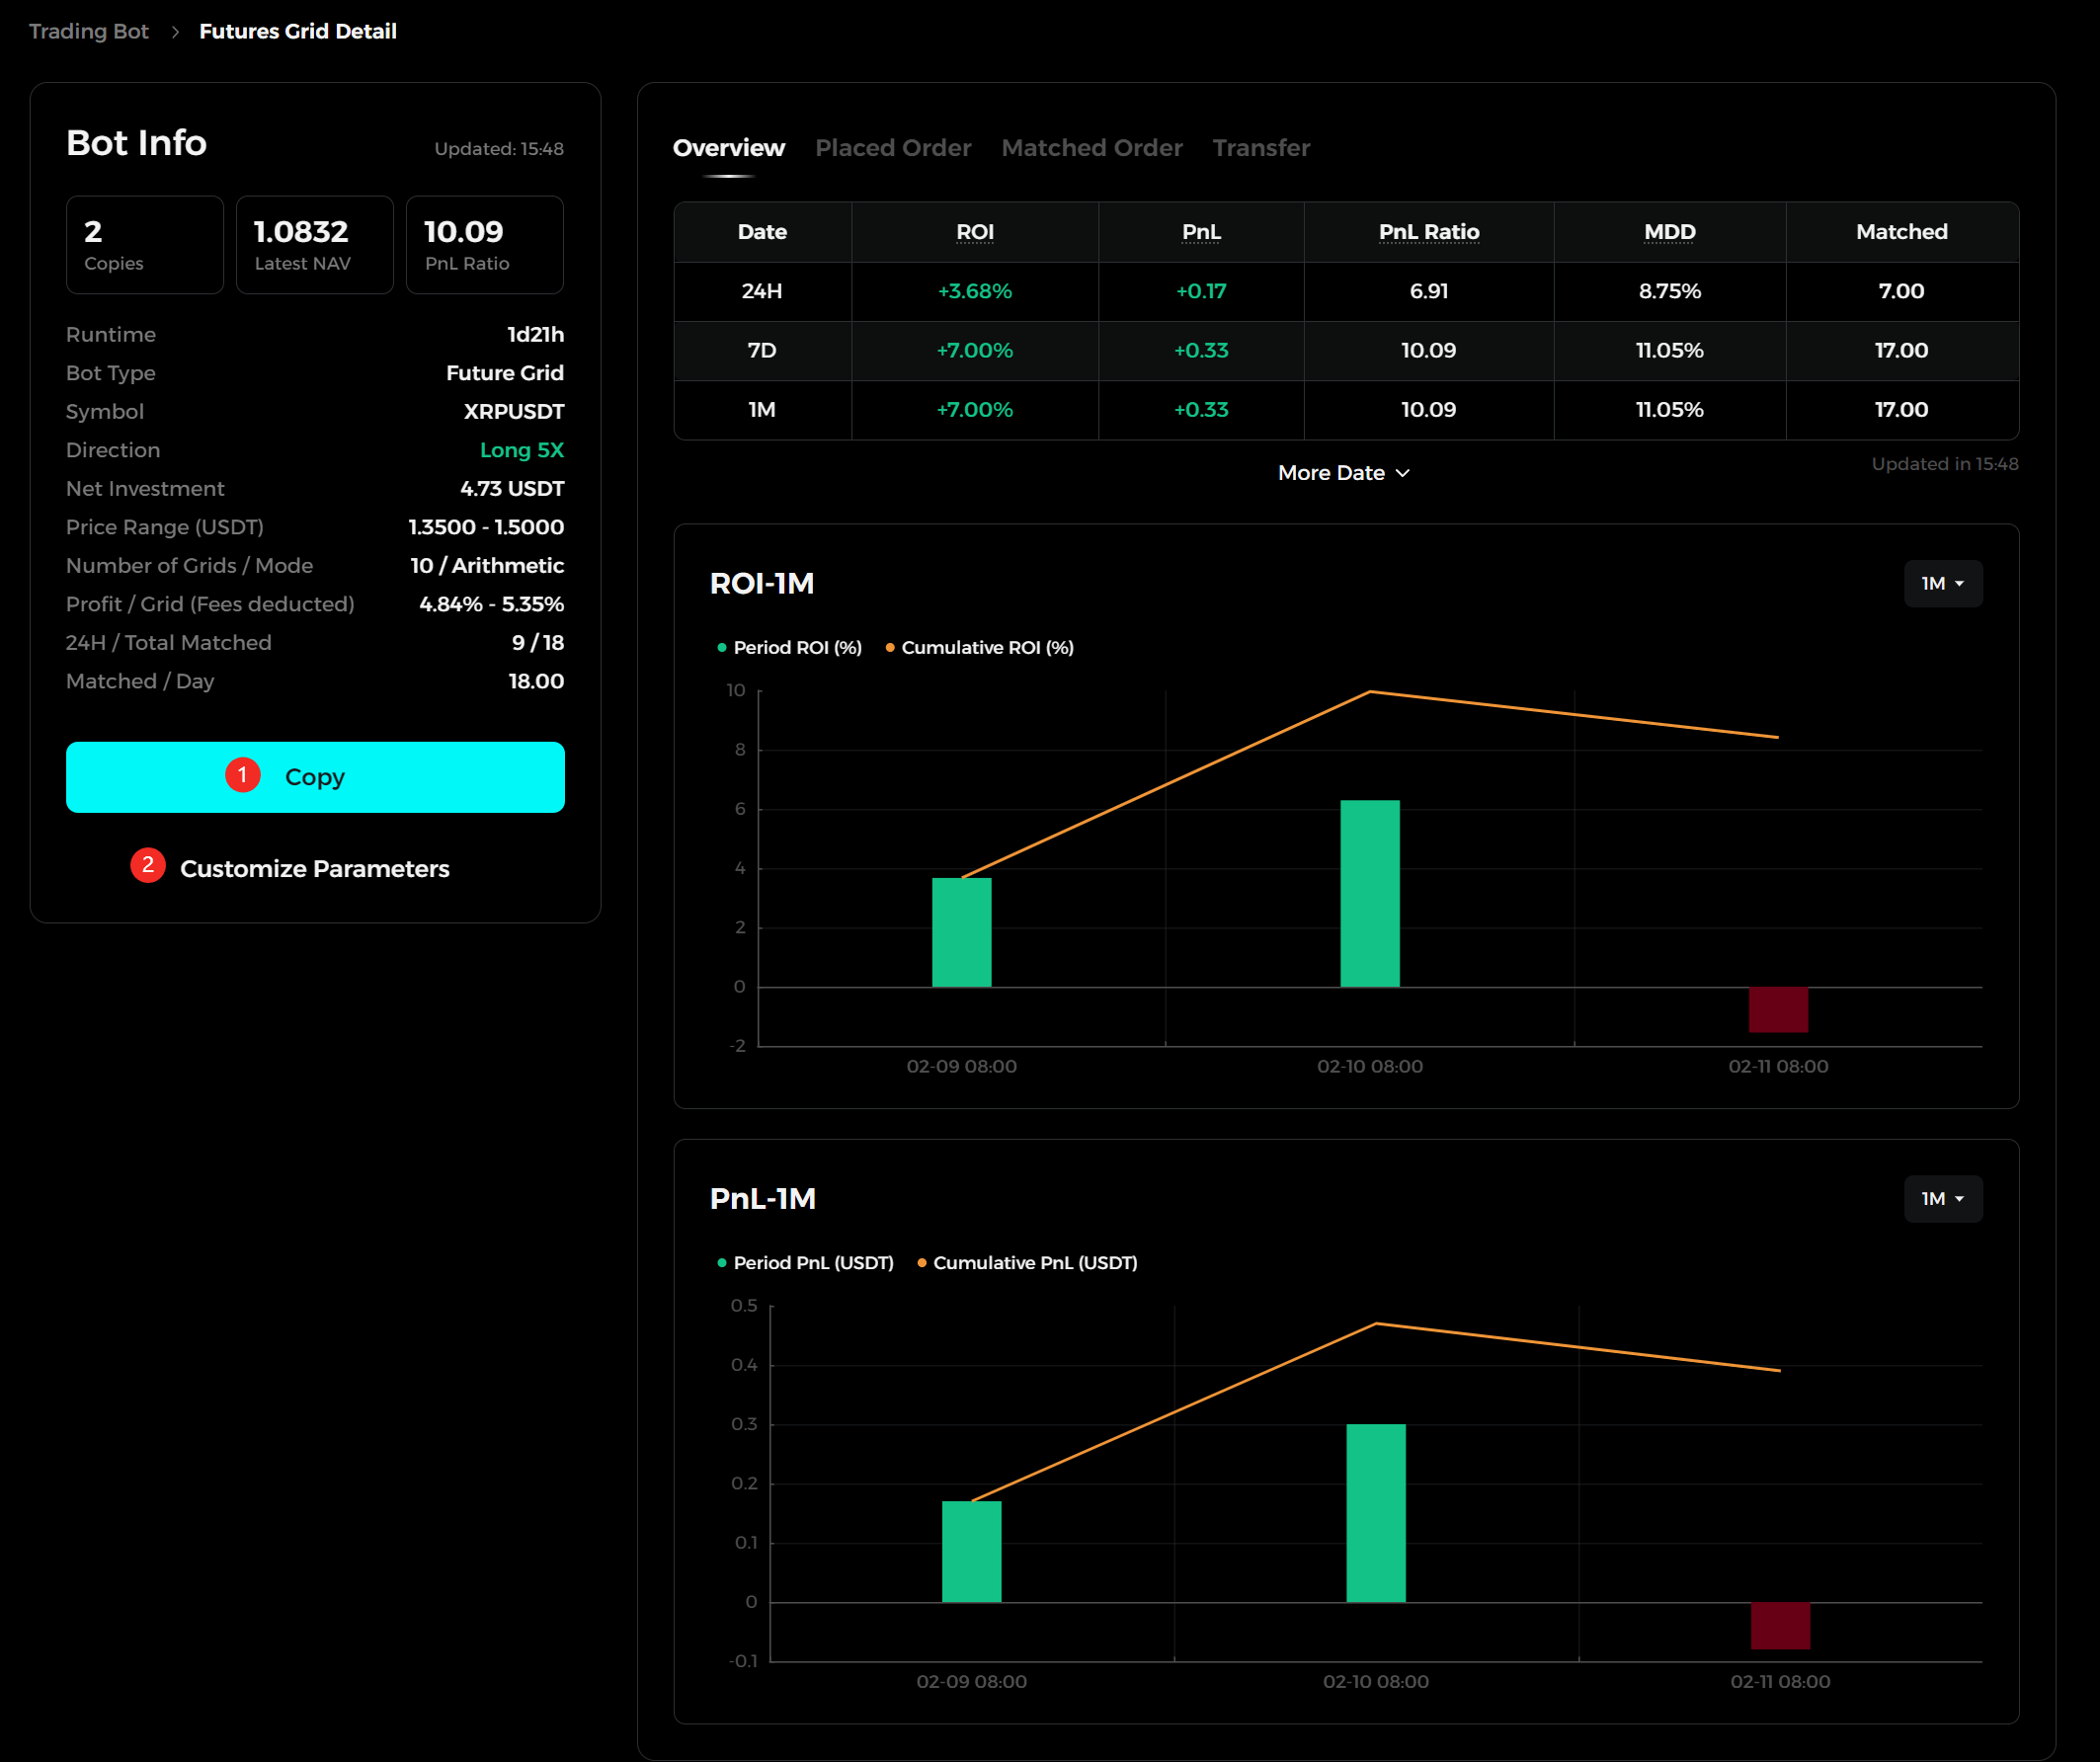Screen dimensions: 2100x1762
Task: Open the Transfer tab
Action: tap(1261, 148)
